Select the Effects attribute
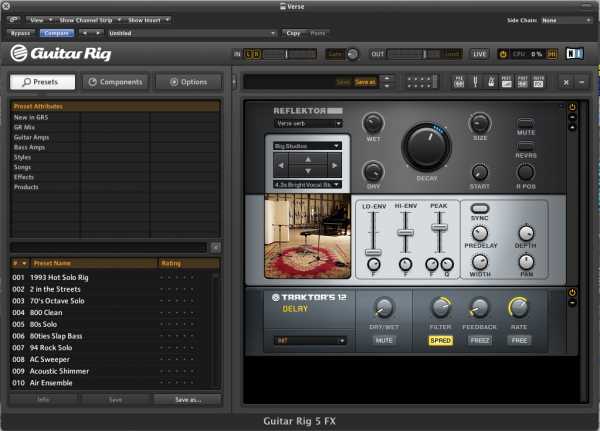600x431 pixels. (24, 177)
